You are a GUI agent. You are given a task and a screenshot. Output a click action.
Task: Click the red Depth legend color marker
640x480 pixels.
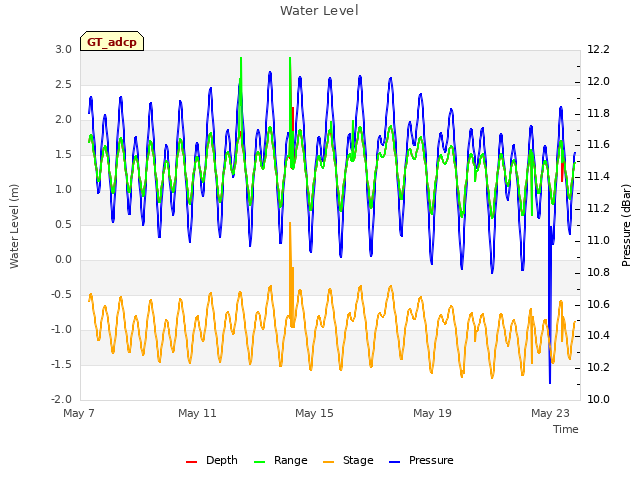(x=191, y=462)
